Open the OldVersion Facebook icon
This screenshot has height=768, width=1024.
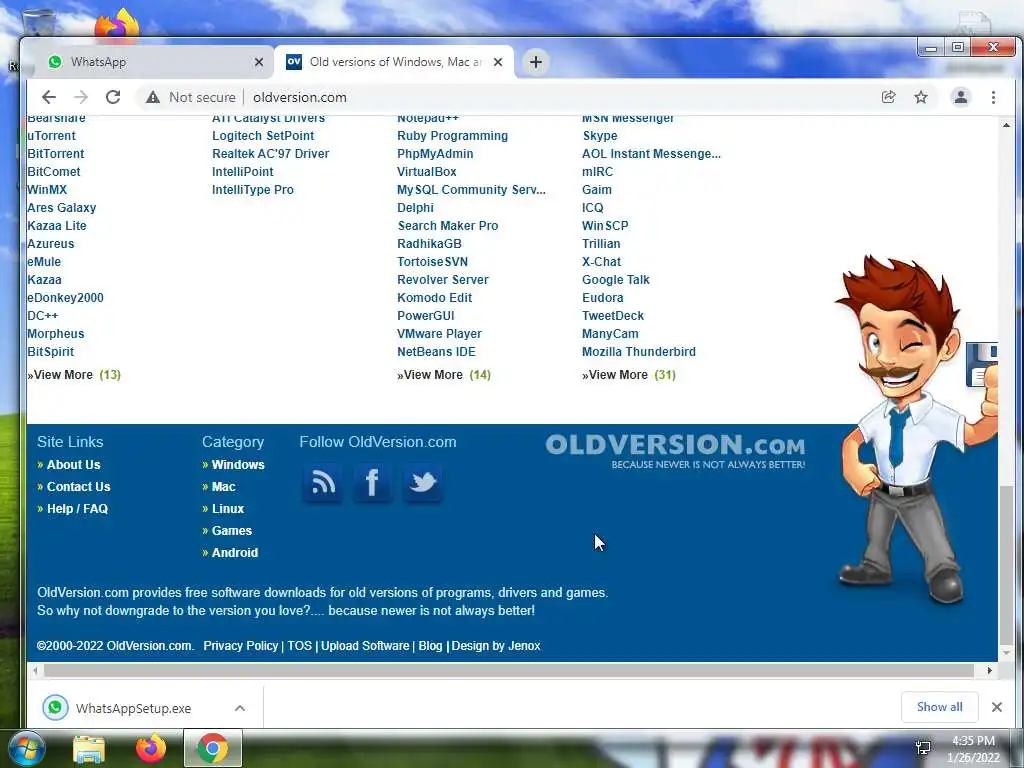[x=372, y=483]
